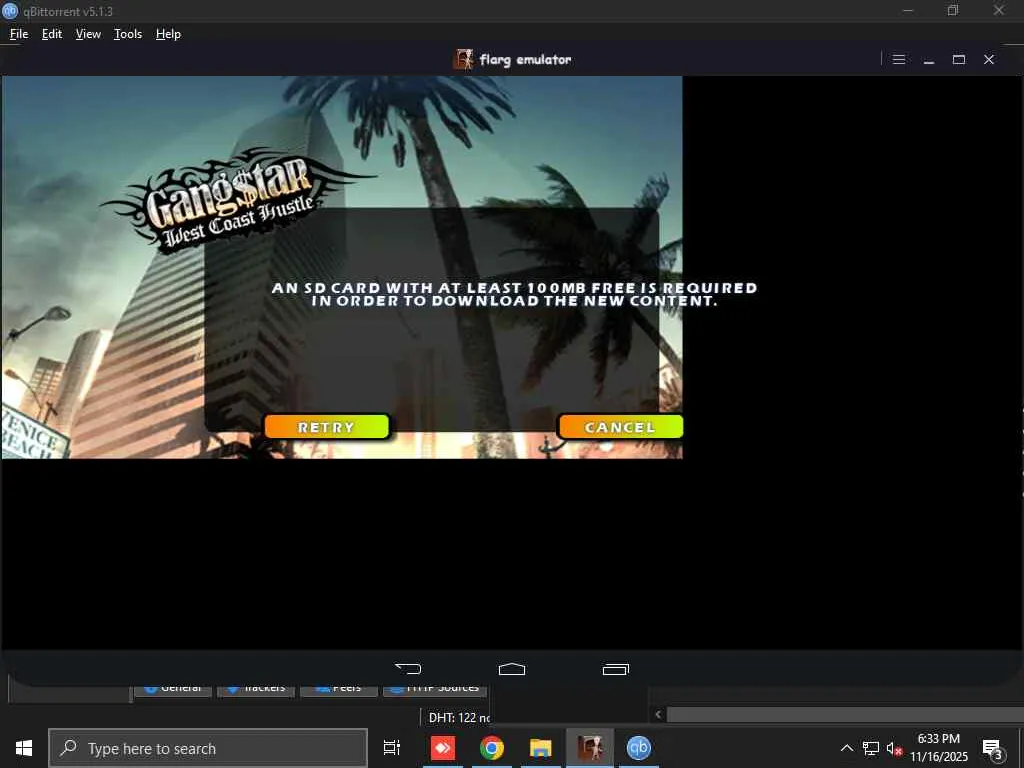The image size is (1024, 768).
Task: Close the qBittorrent window
Action: [999, 10]
